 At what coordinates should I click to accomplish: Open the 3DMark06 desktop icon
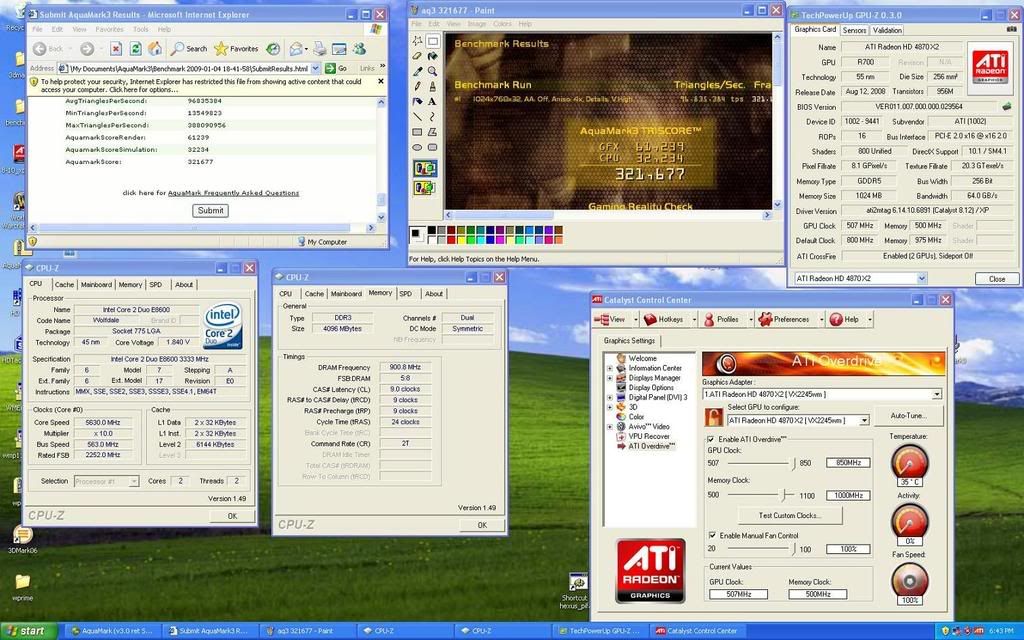22,539
